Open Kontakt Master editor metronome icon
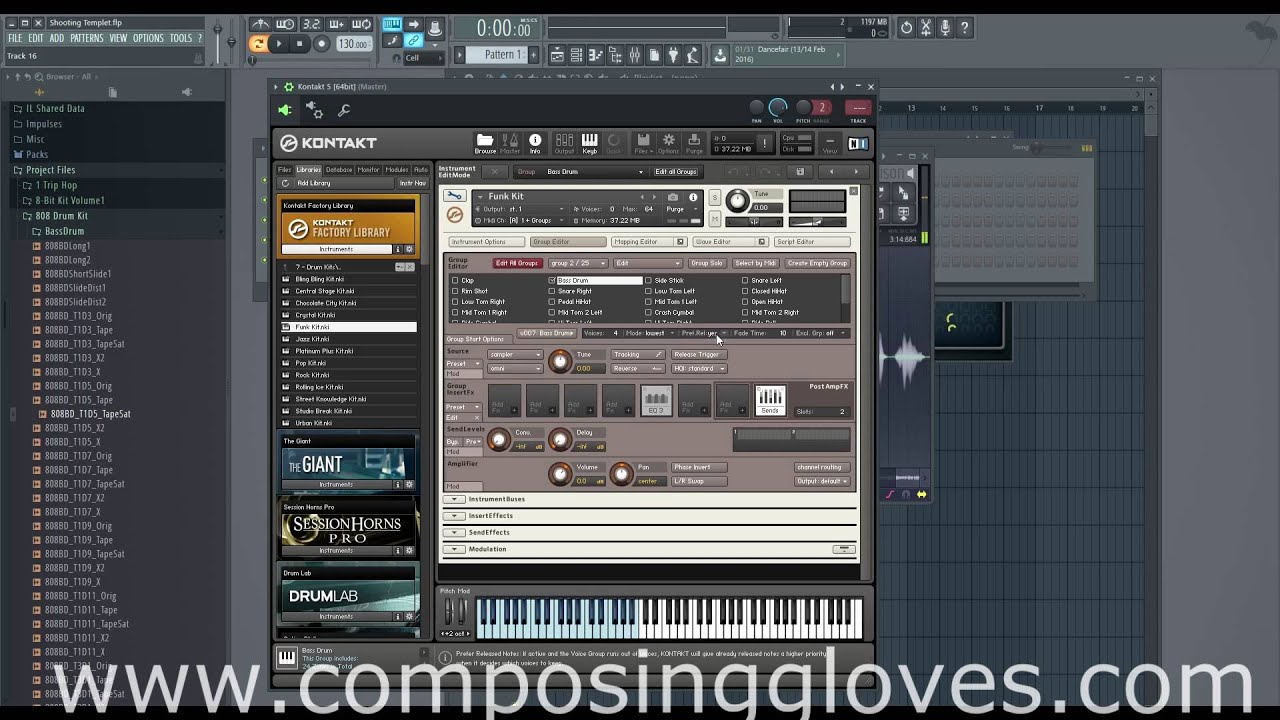Screen dimensions: 1280x720 [510, 143]
